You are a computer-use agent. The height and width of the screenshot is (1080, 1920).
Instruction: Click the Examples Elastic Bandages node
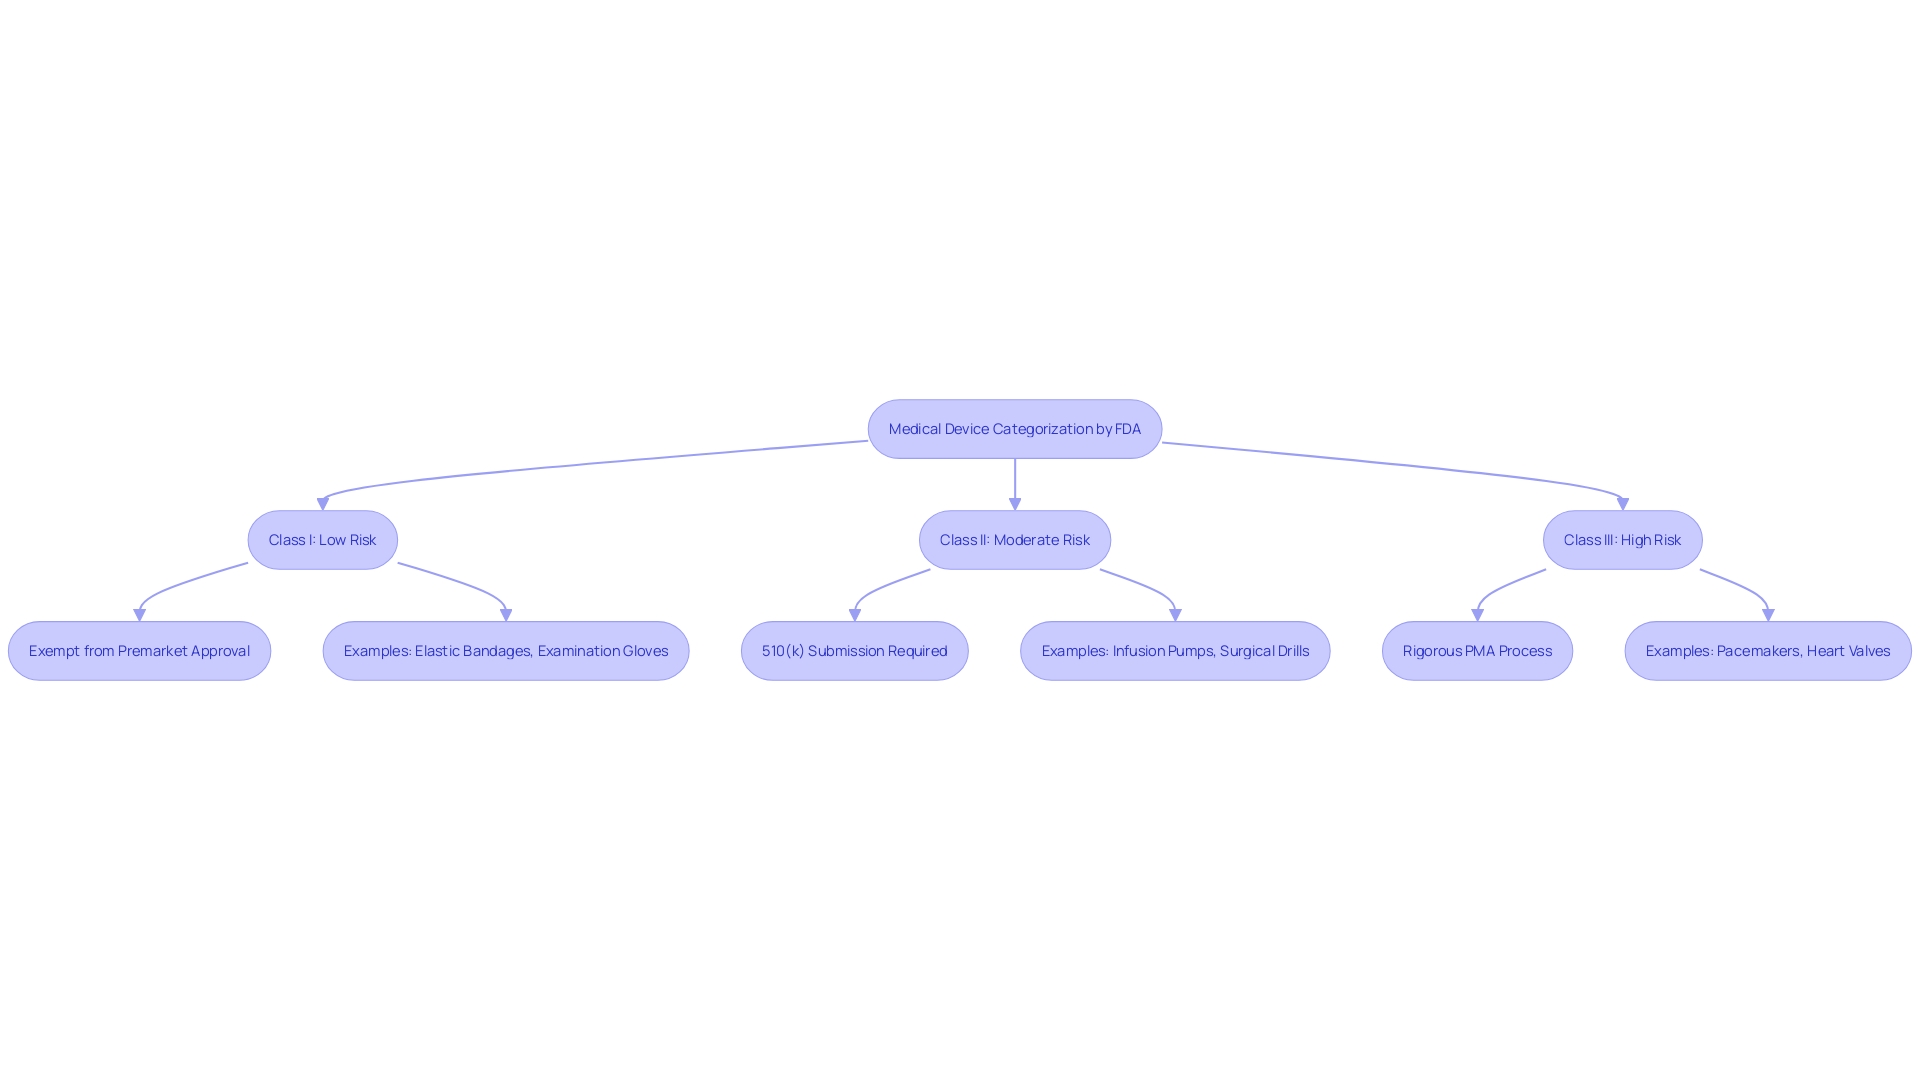coord(505,649)
